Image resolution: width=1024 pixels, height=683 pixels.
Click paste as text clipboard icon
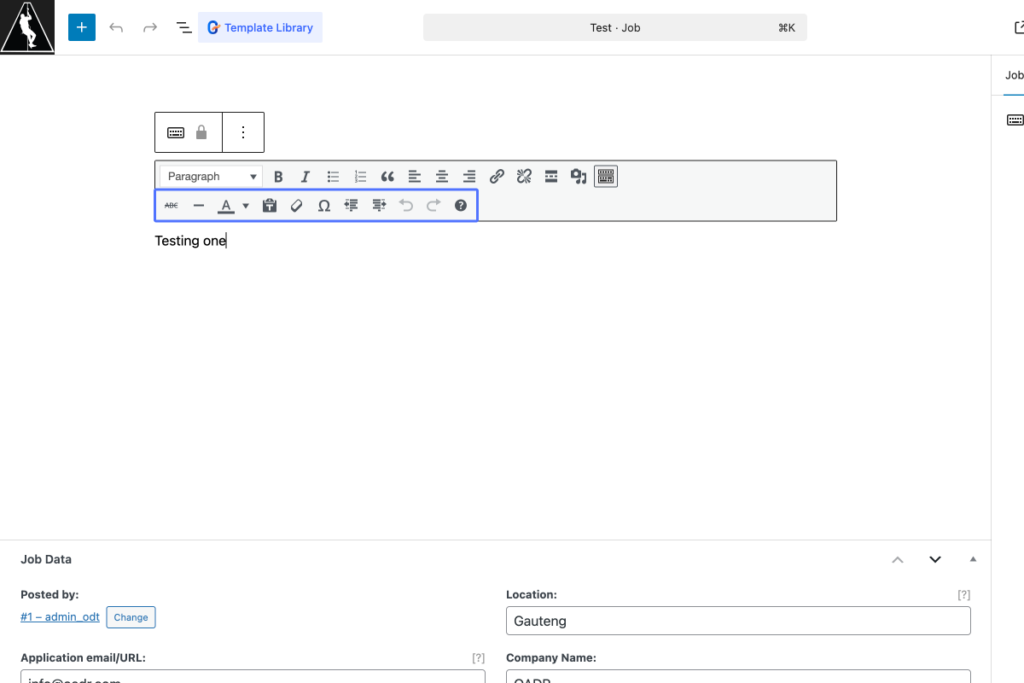[x=269, y=206]
